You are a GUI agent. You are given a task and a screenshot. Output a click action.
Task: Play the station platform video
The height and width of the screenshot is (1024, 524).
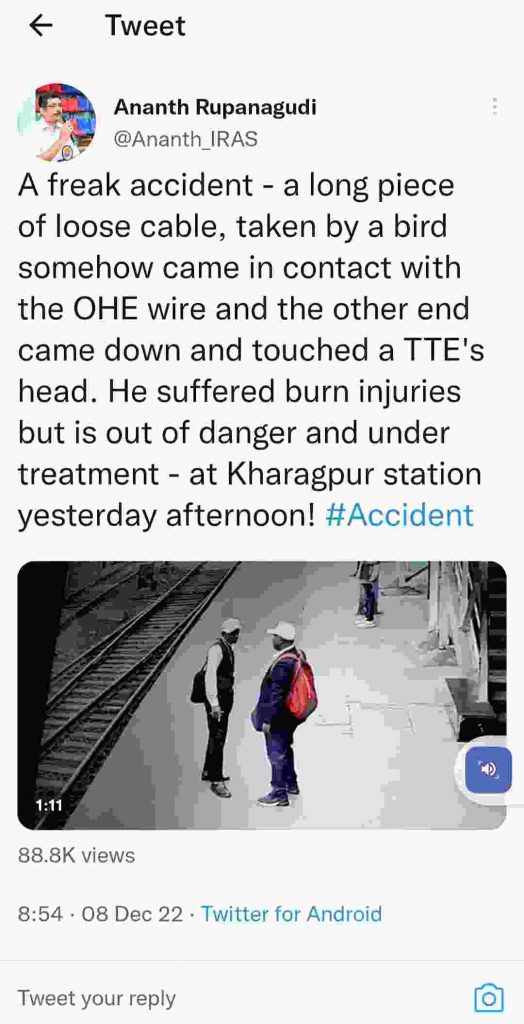262,695
